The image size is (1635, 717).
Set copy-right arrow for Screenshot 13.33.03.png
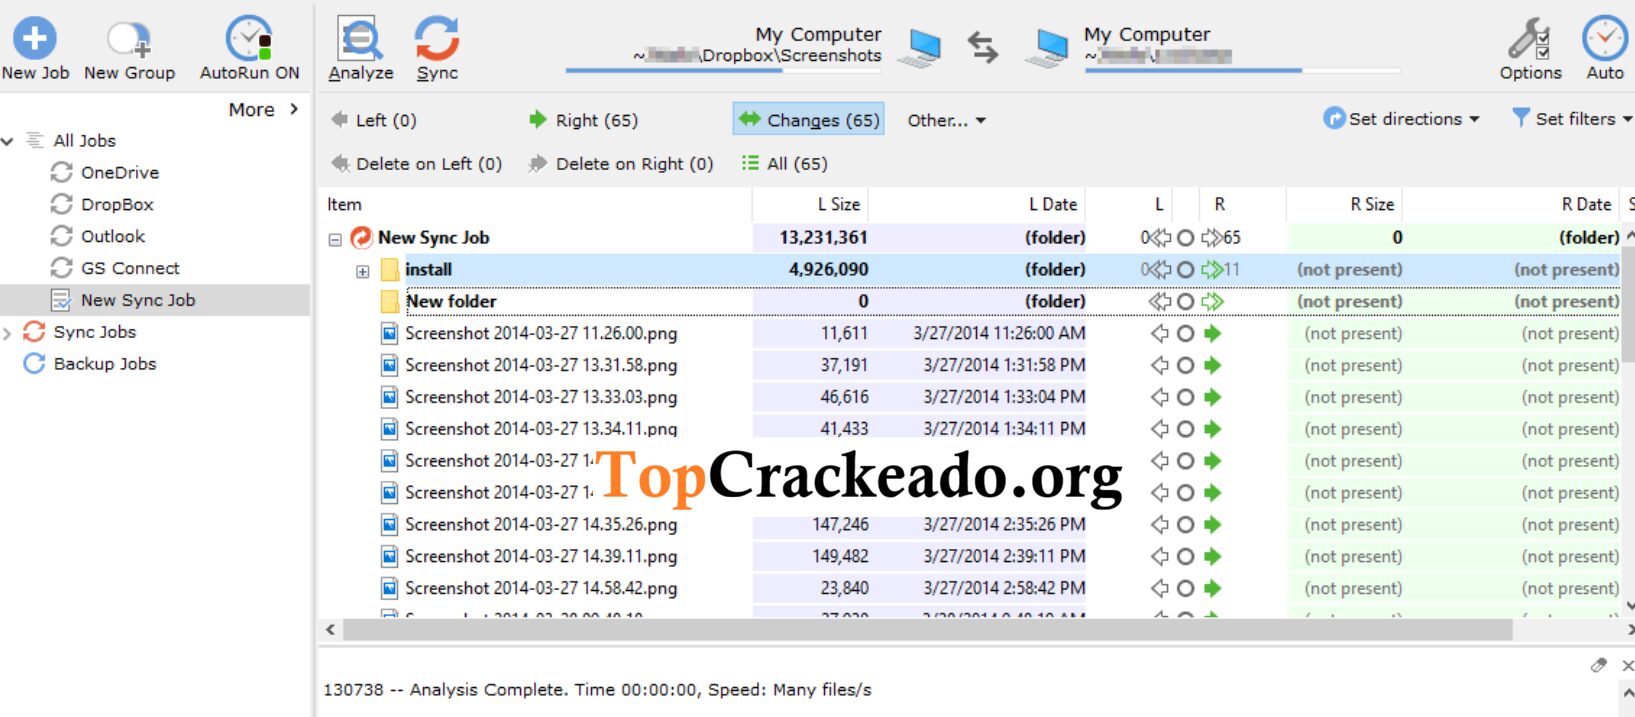click(x=1213, y=398)
